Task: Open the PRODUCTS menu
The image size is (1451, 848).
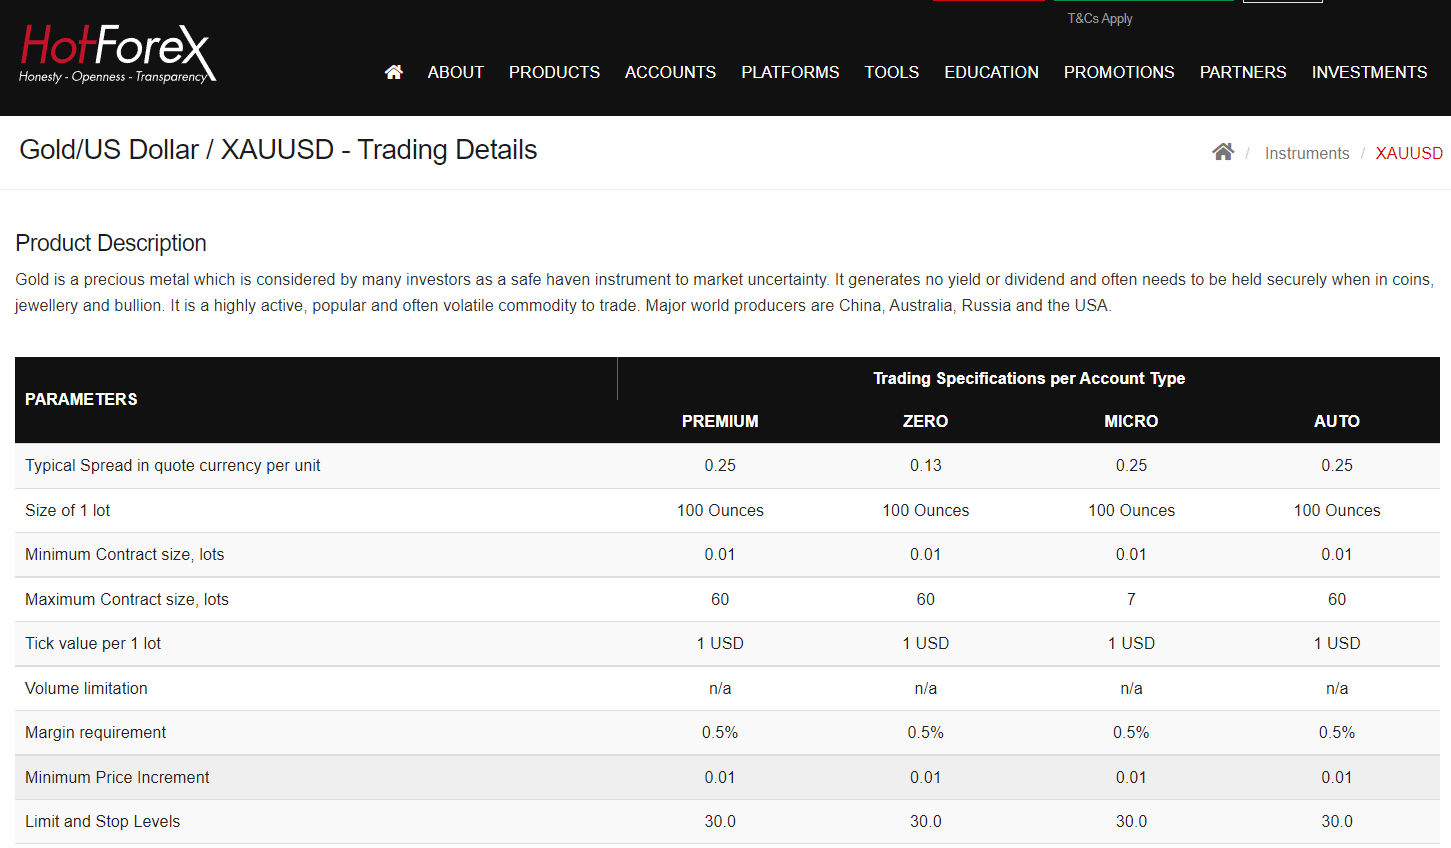Action: [554, 72]
